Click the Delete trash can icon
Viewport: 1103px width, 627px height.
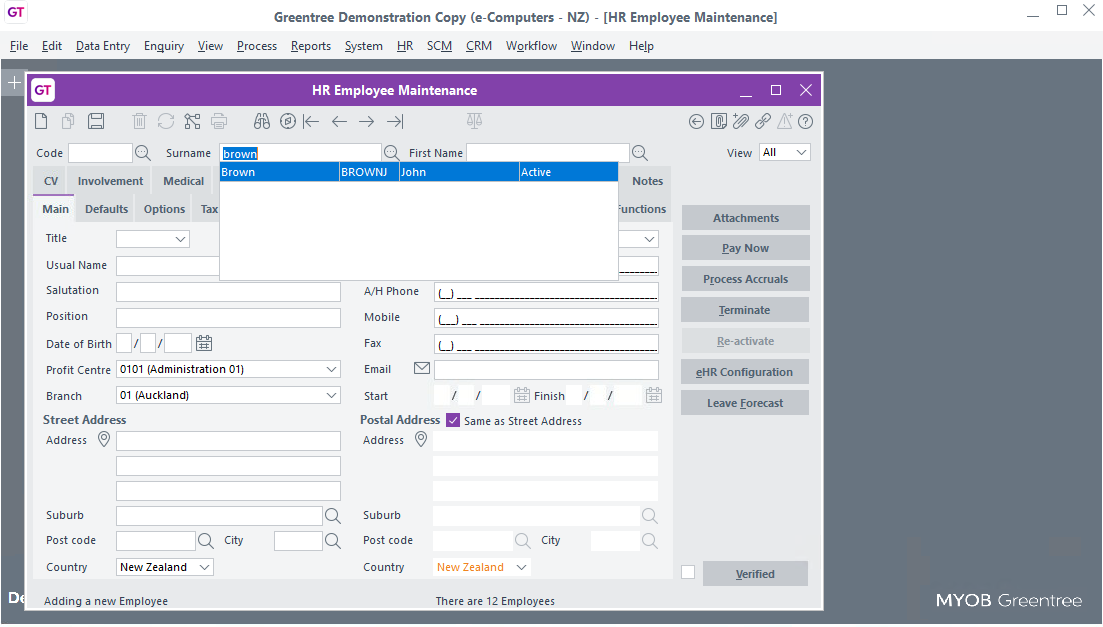(139, 121)
